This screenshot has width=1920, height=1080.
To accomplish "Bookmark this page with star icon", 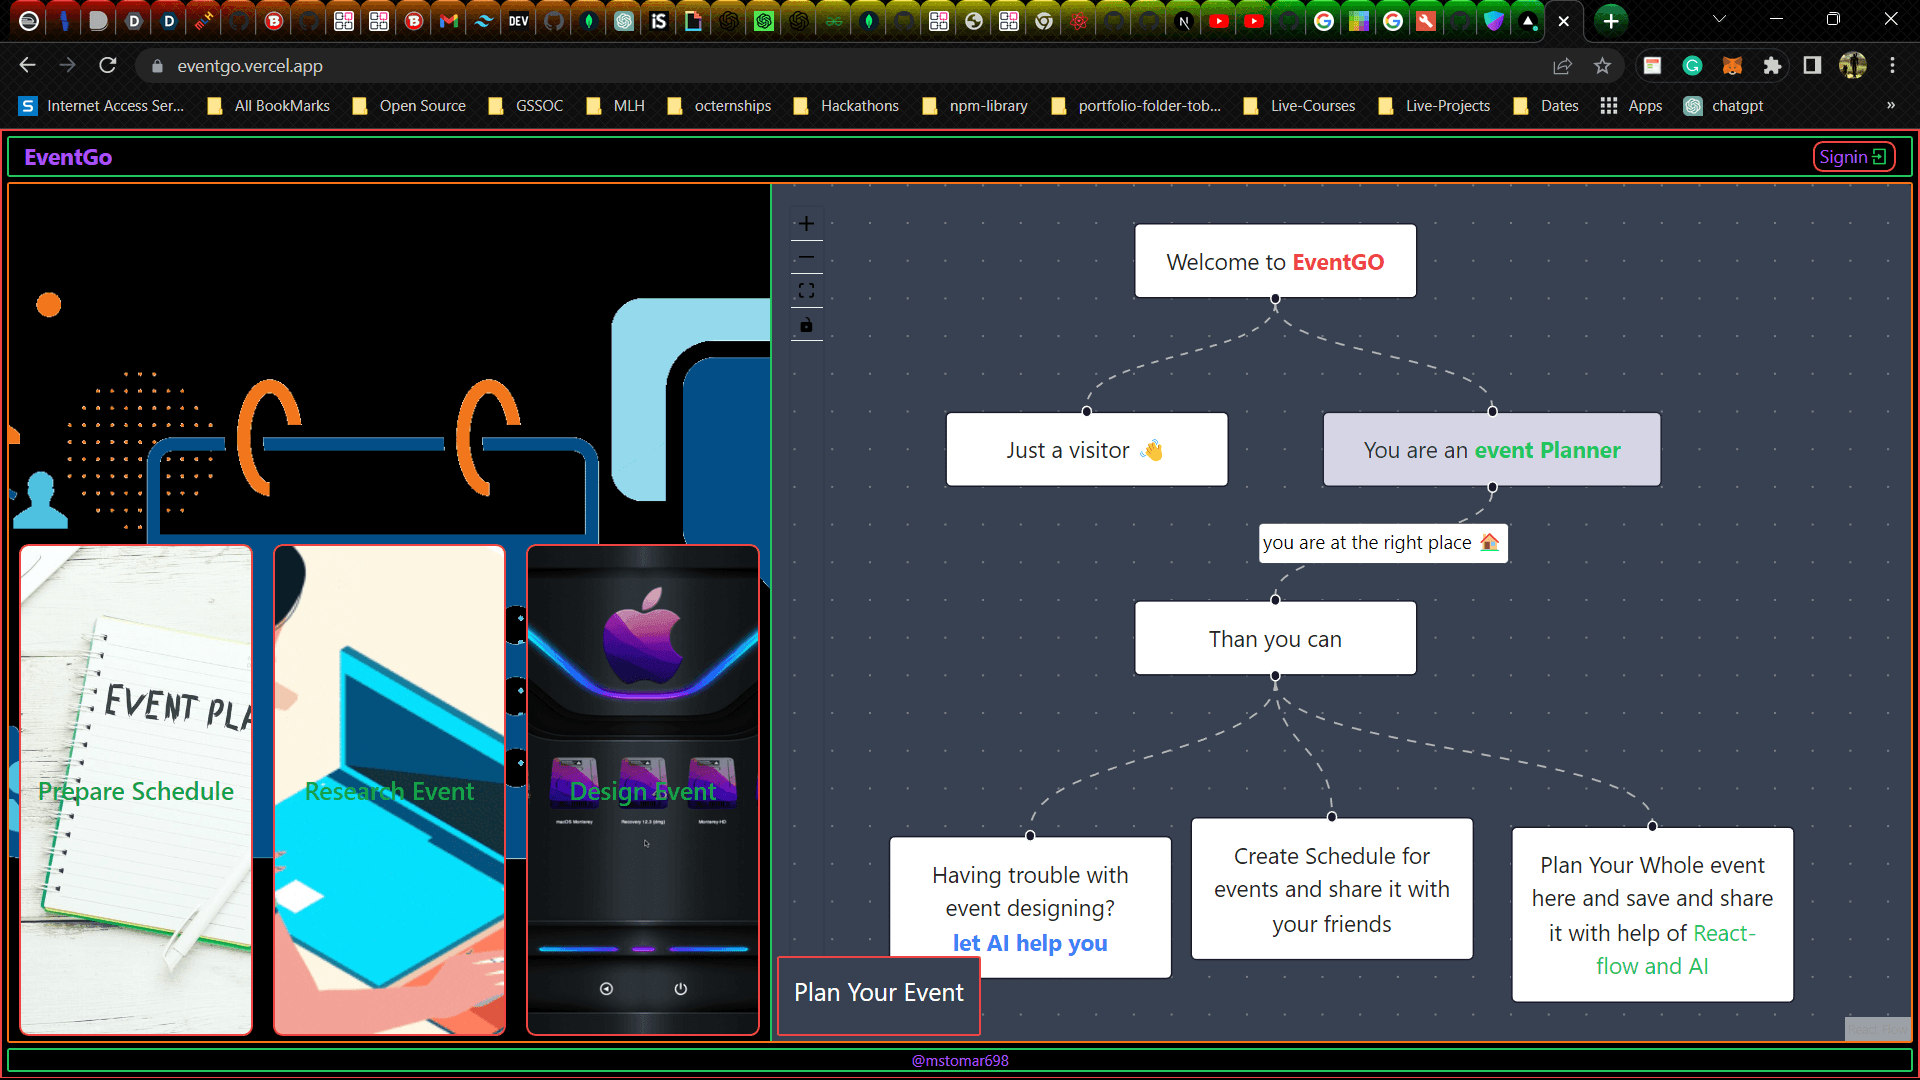I will (1603, 66).
